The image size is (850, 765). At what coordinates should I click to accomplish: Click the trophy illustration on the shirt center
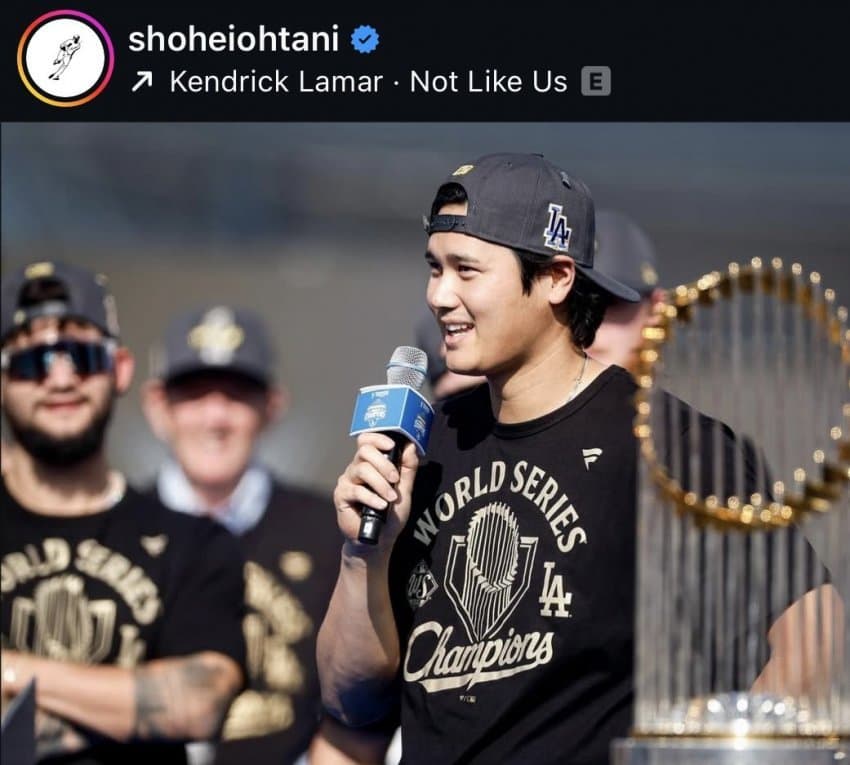click(x=491, y=570)
